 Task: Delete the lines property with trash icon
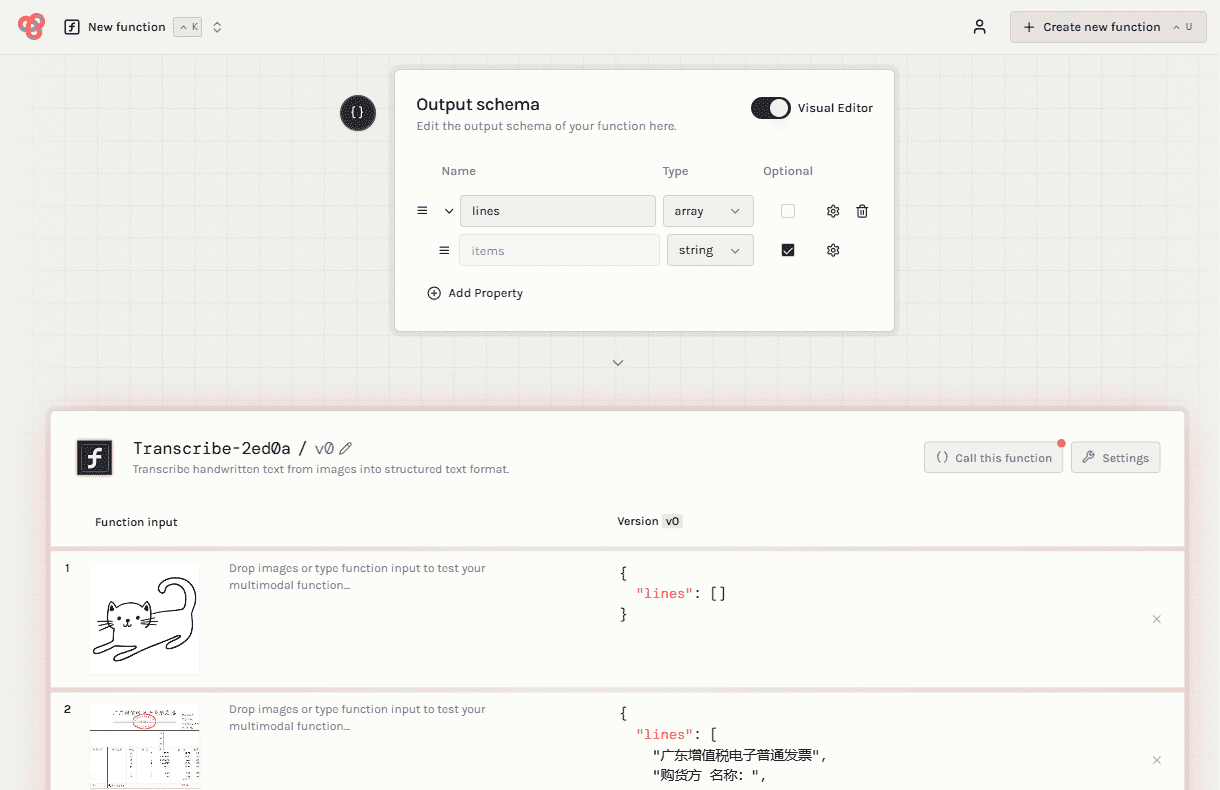tap(862, 211)
